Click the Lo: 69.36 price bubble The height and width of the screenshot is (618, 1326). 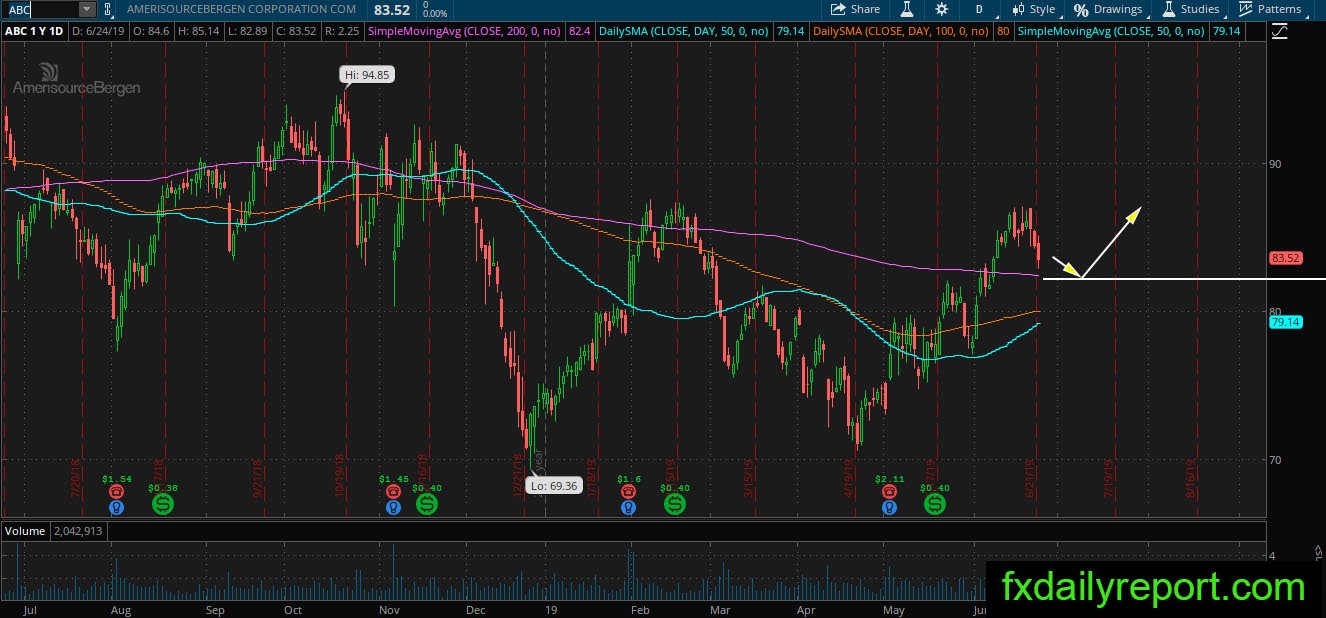552,484
